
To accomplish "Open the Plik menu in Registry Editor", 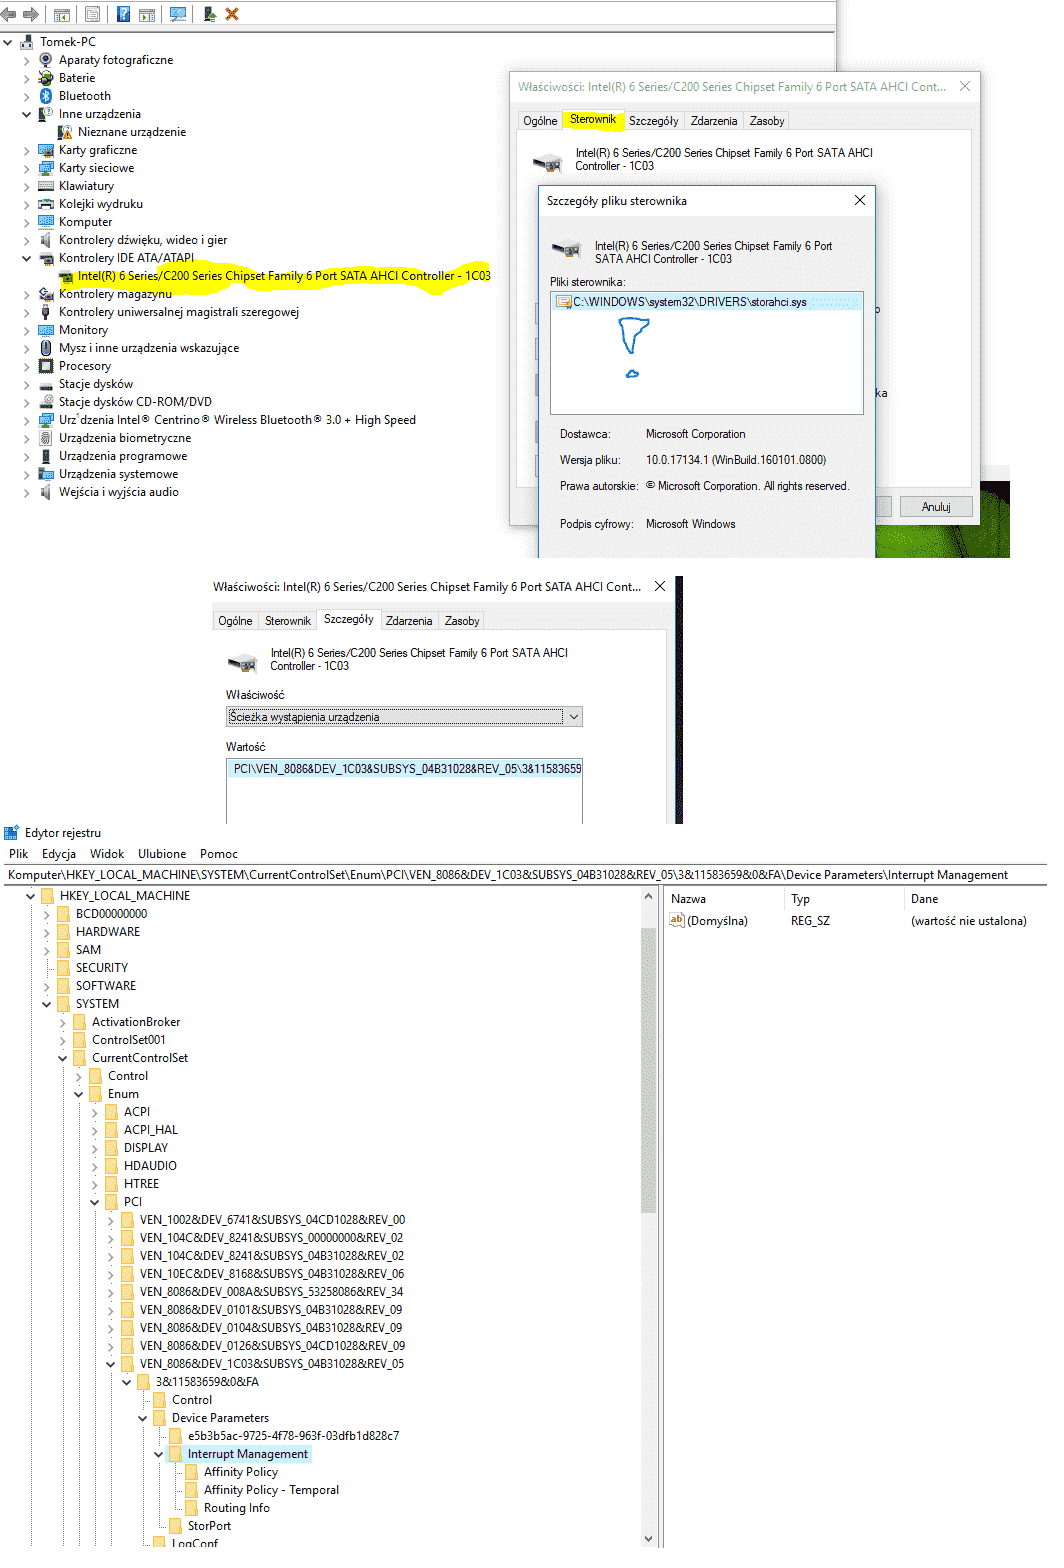I will (x=19, y=854).
